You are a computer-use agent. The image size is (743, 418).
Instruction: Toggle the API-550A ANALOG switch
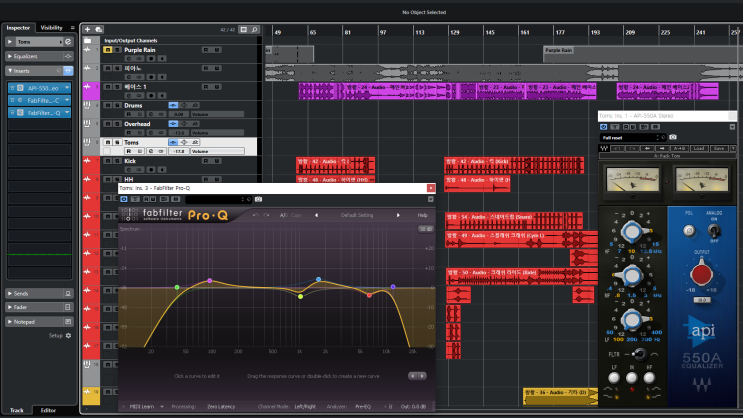[x=714, y=231]
